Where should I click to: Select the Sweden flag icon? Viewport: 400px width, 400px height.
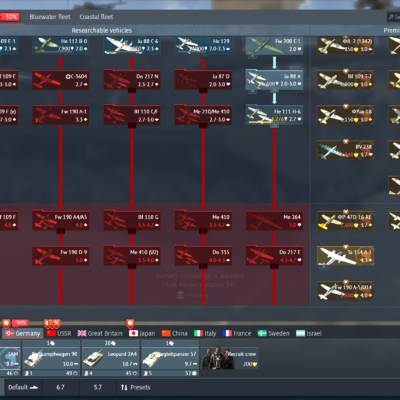[262, 333]
